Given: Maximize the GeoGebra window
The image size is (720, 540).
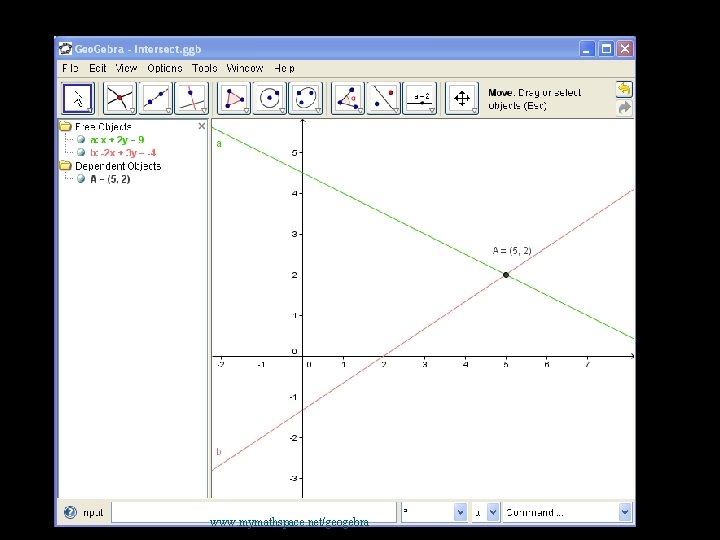Looking at the screenshot, I should [606, 49].
